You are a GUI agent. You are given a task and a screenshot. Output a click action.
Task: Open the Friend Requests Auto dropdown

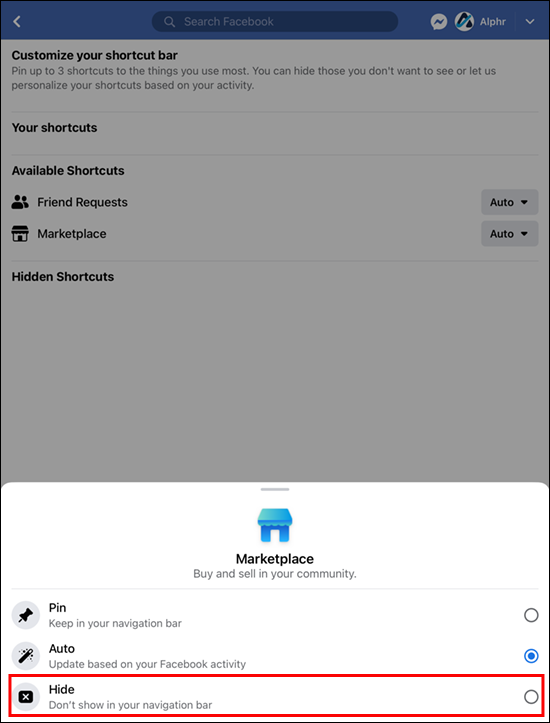click(509, 202)
